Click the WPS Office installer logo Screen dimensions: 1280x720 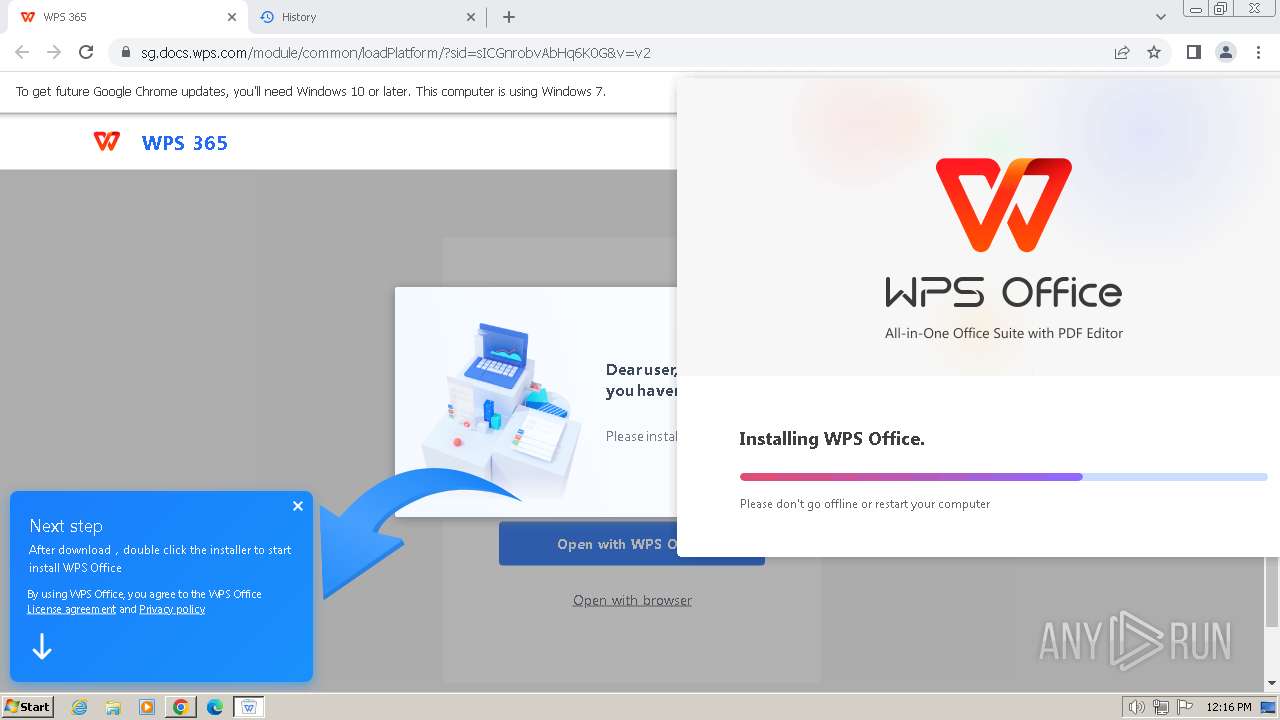click(x=1004, y=205)
